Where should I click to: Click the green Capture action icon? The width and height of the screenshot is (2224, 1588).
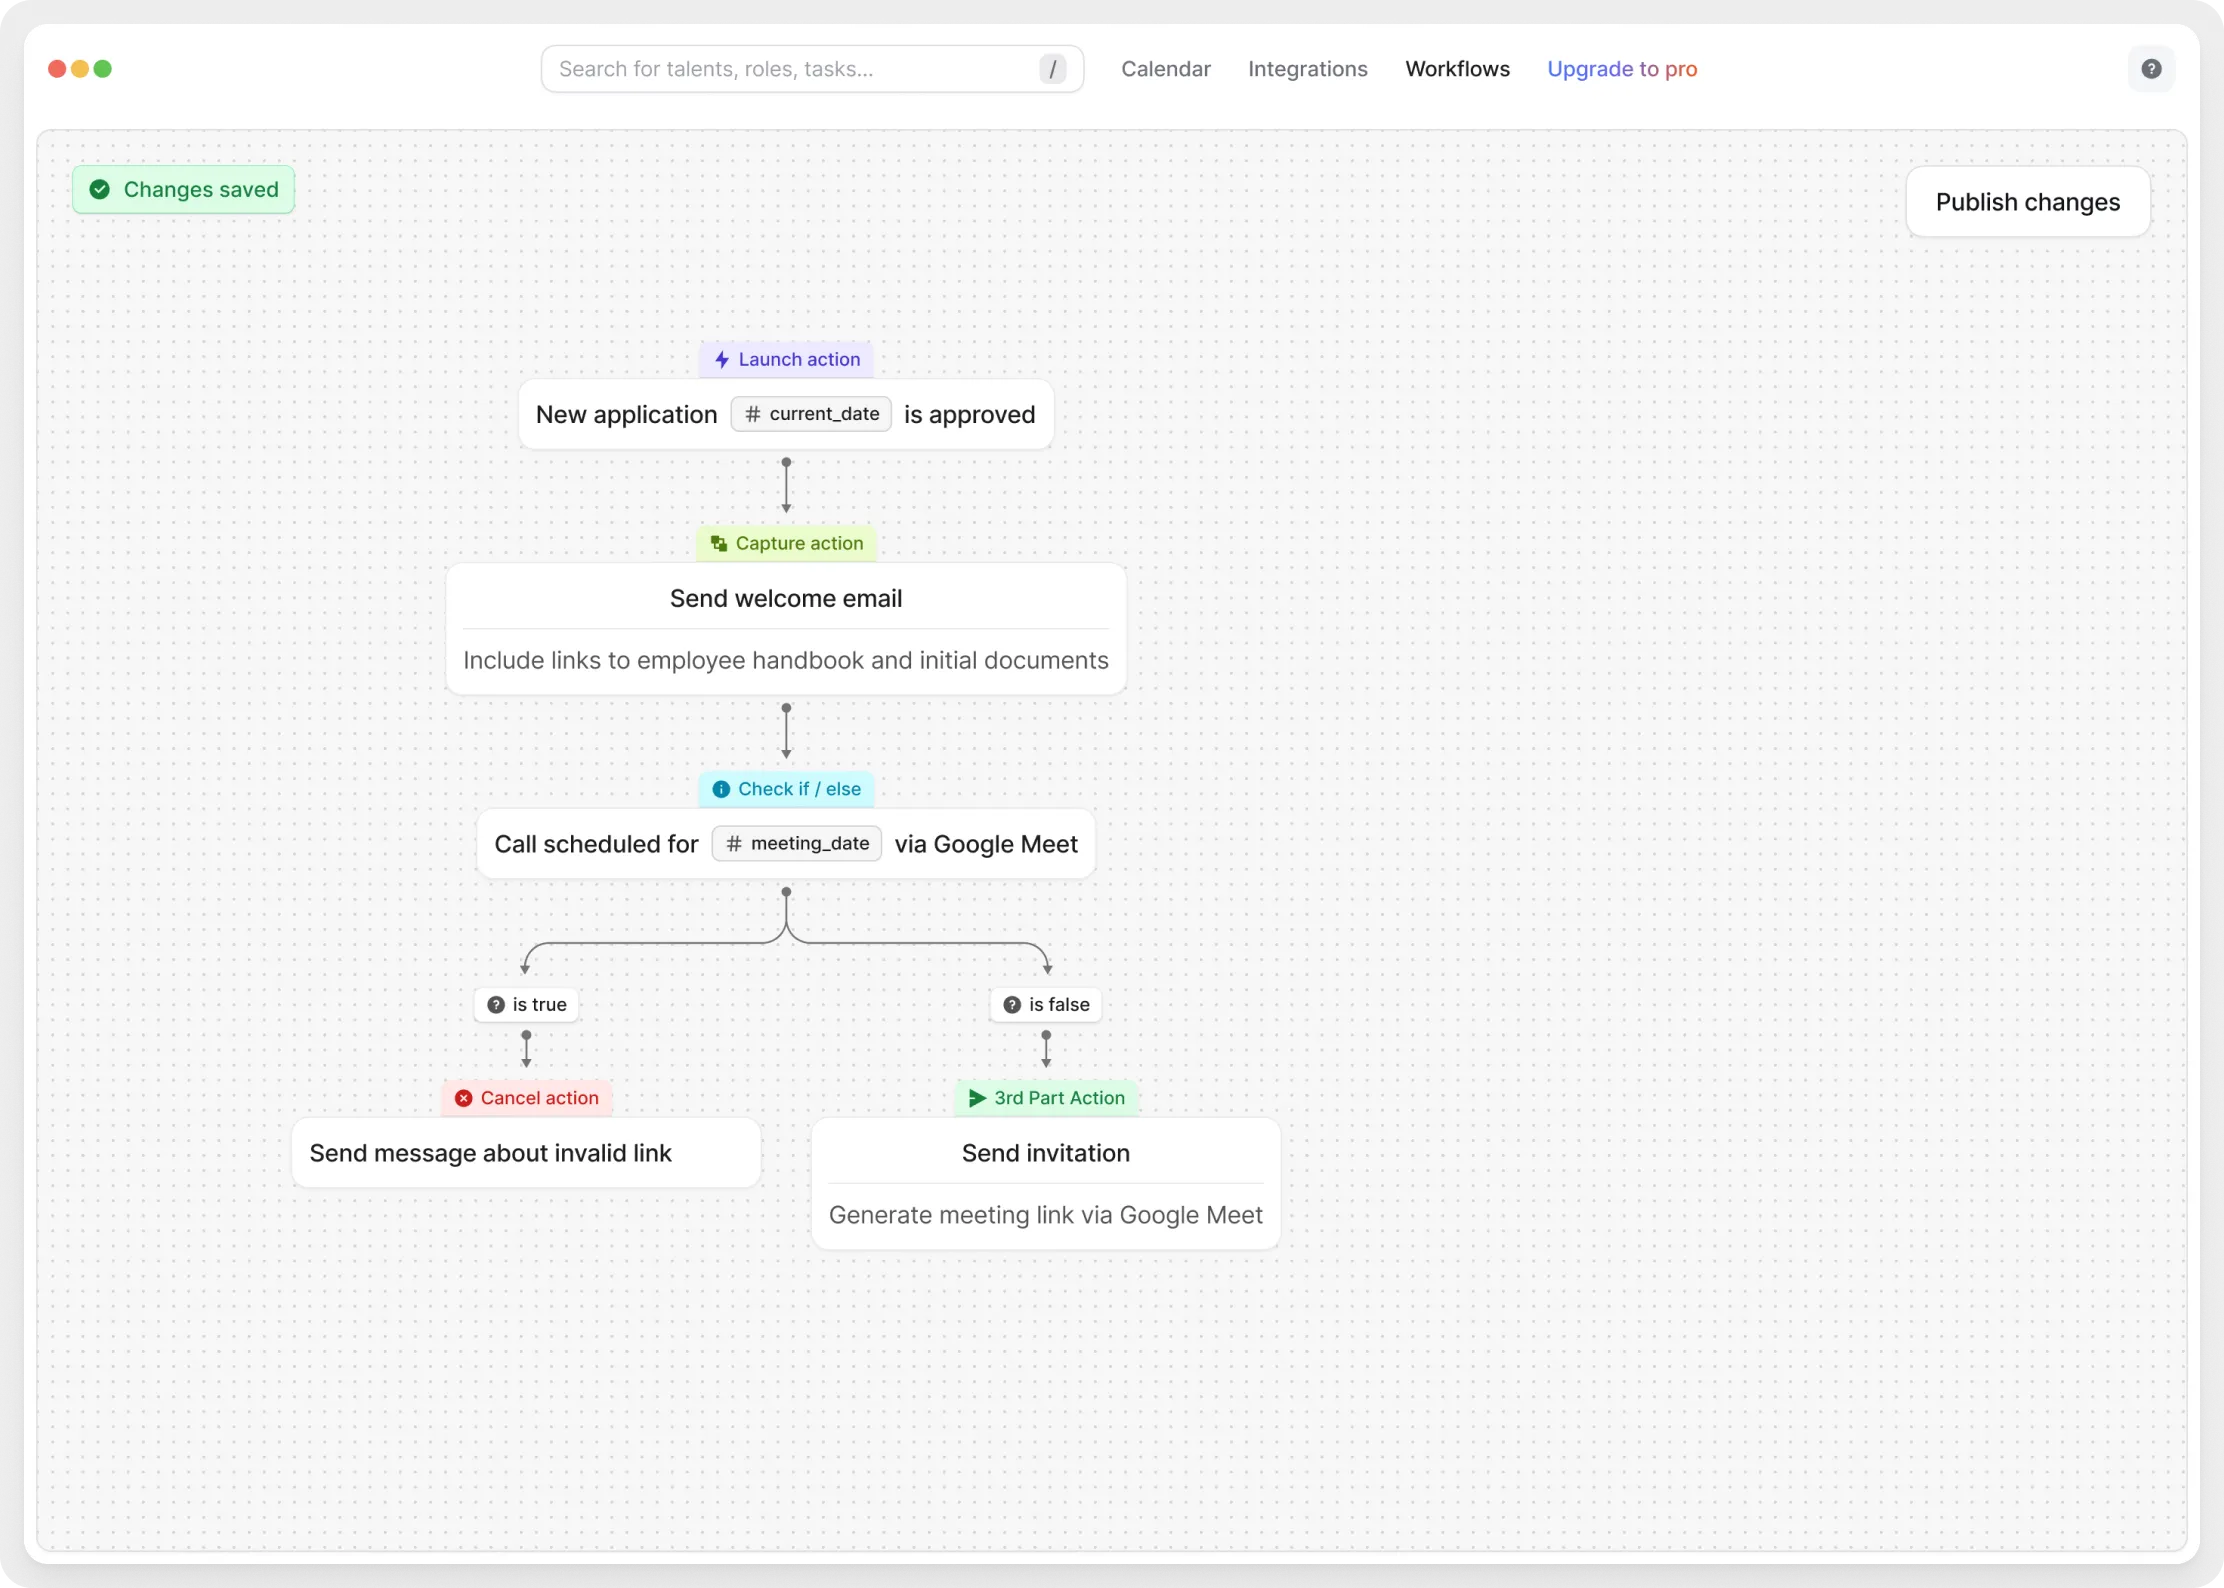718,544
